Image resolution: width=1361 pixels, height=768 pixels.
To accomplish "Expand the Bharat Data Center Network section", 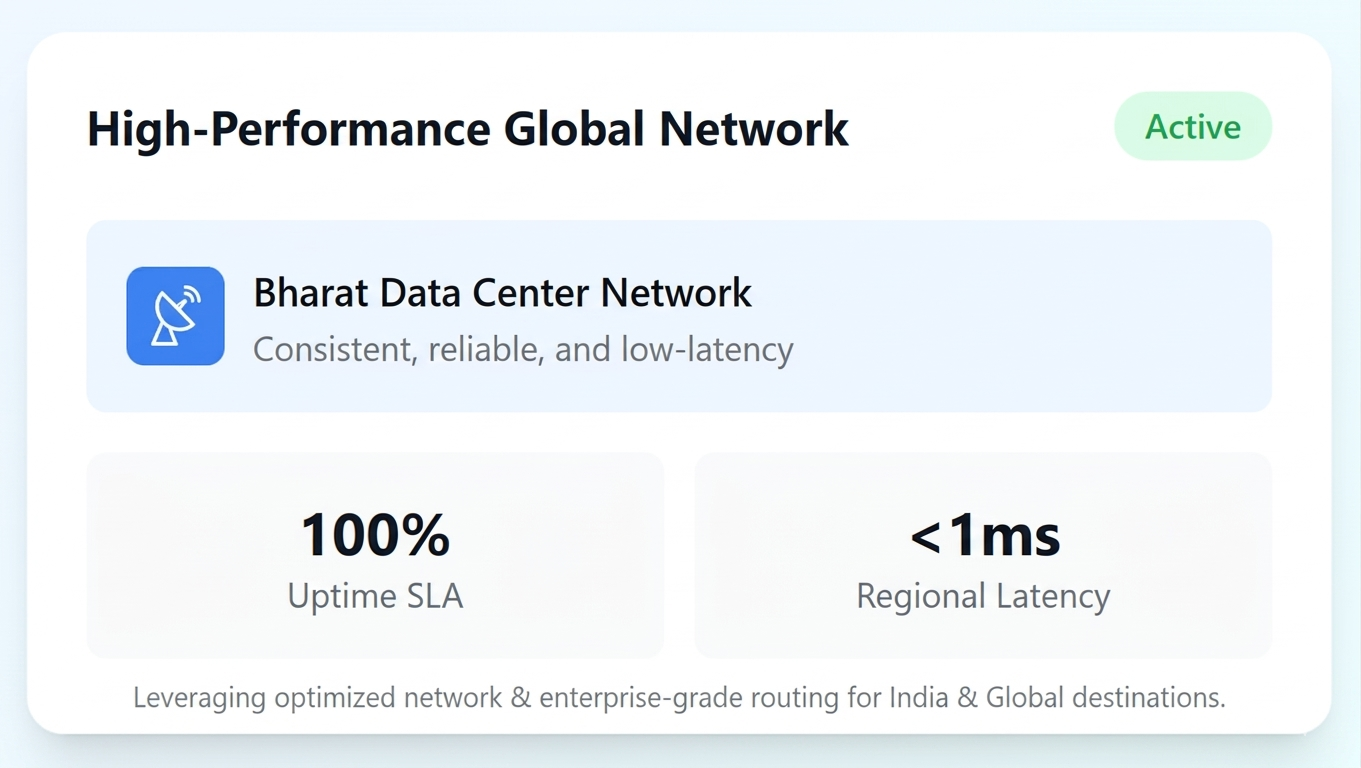I will click(x=680, y=316).
